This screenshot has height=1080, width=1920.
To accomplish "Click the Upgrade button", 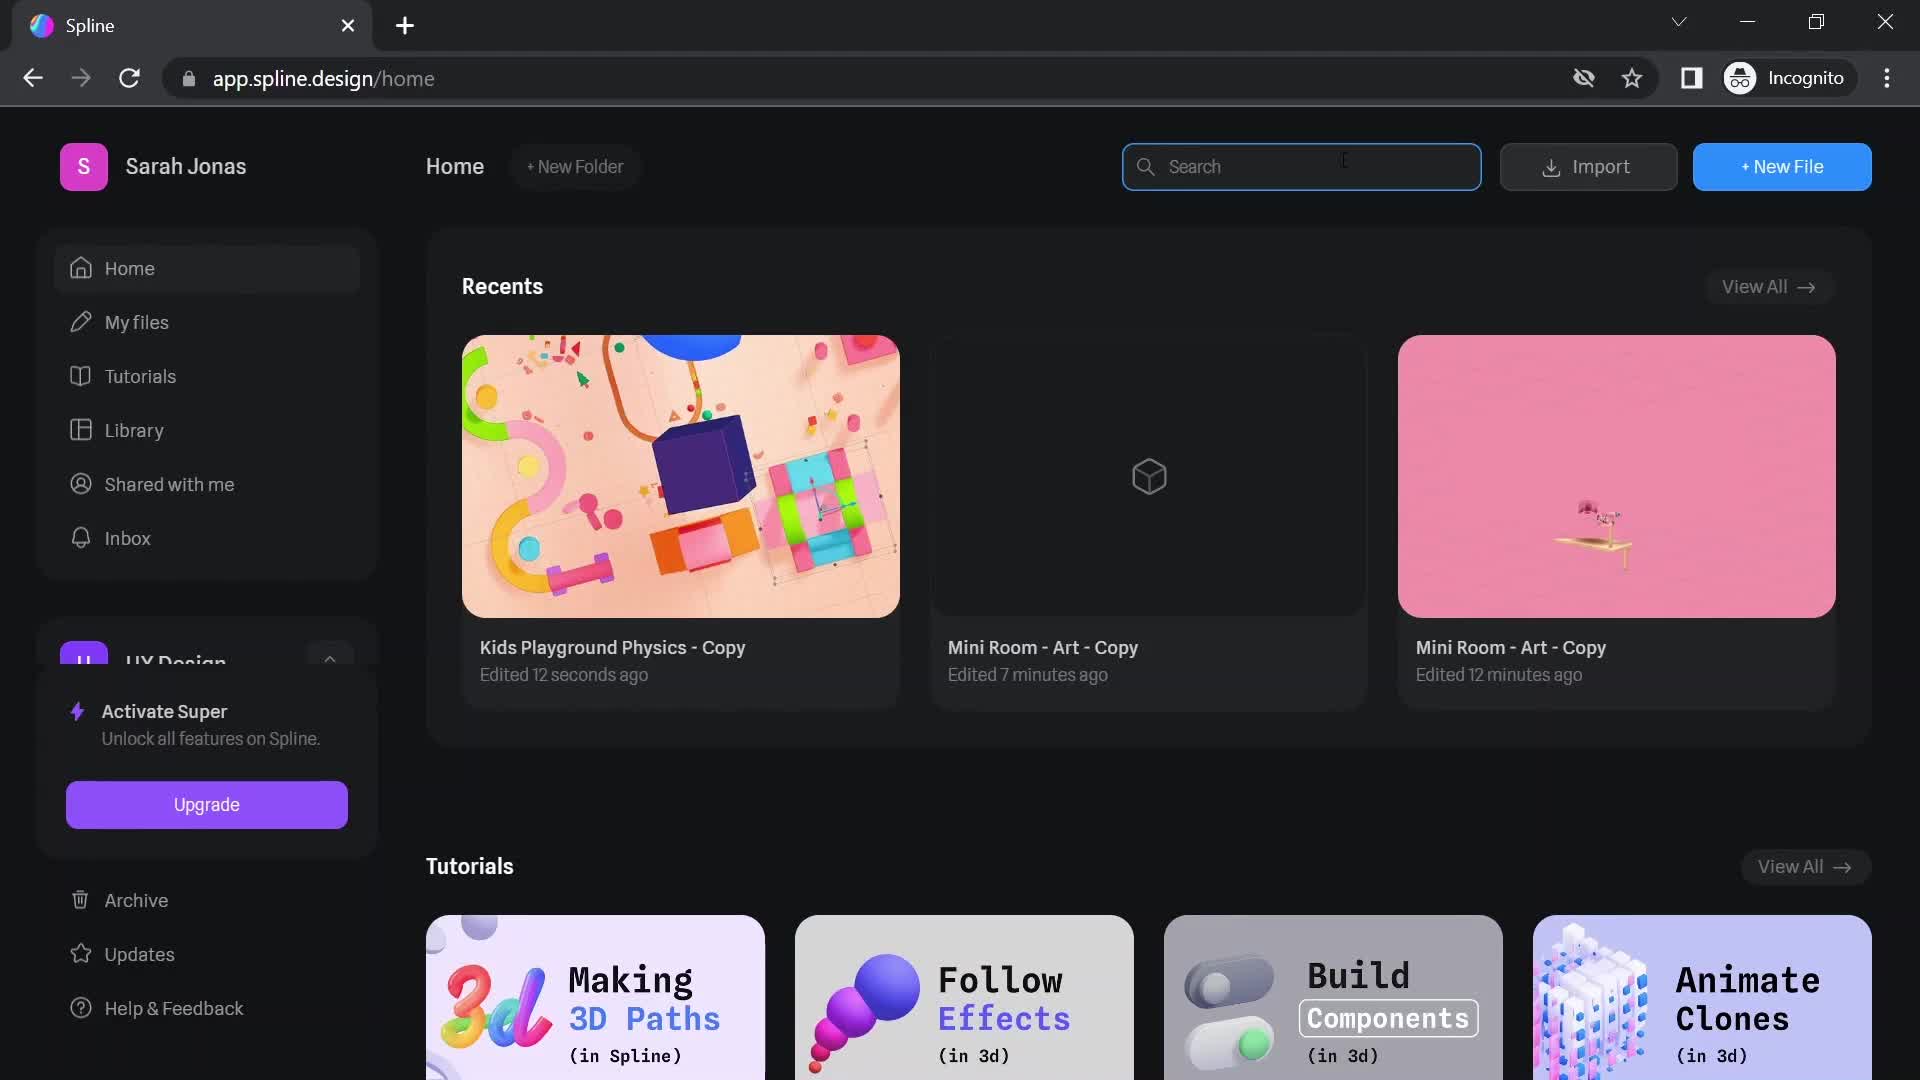I will (207, 805).
